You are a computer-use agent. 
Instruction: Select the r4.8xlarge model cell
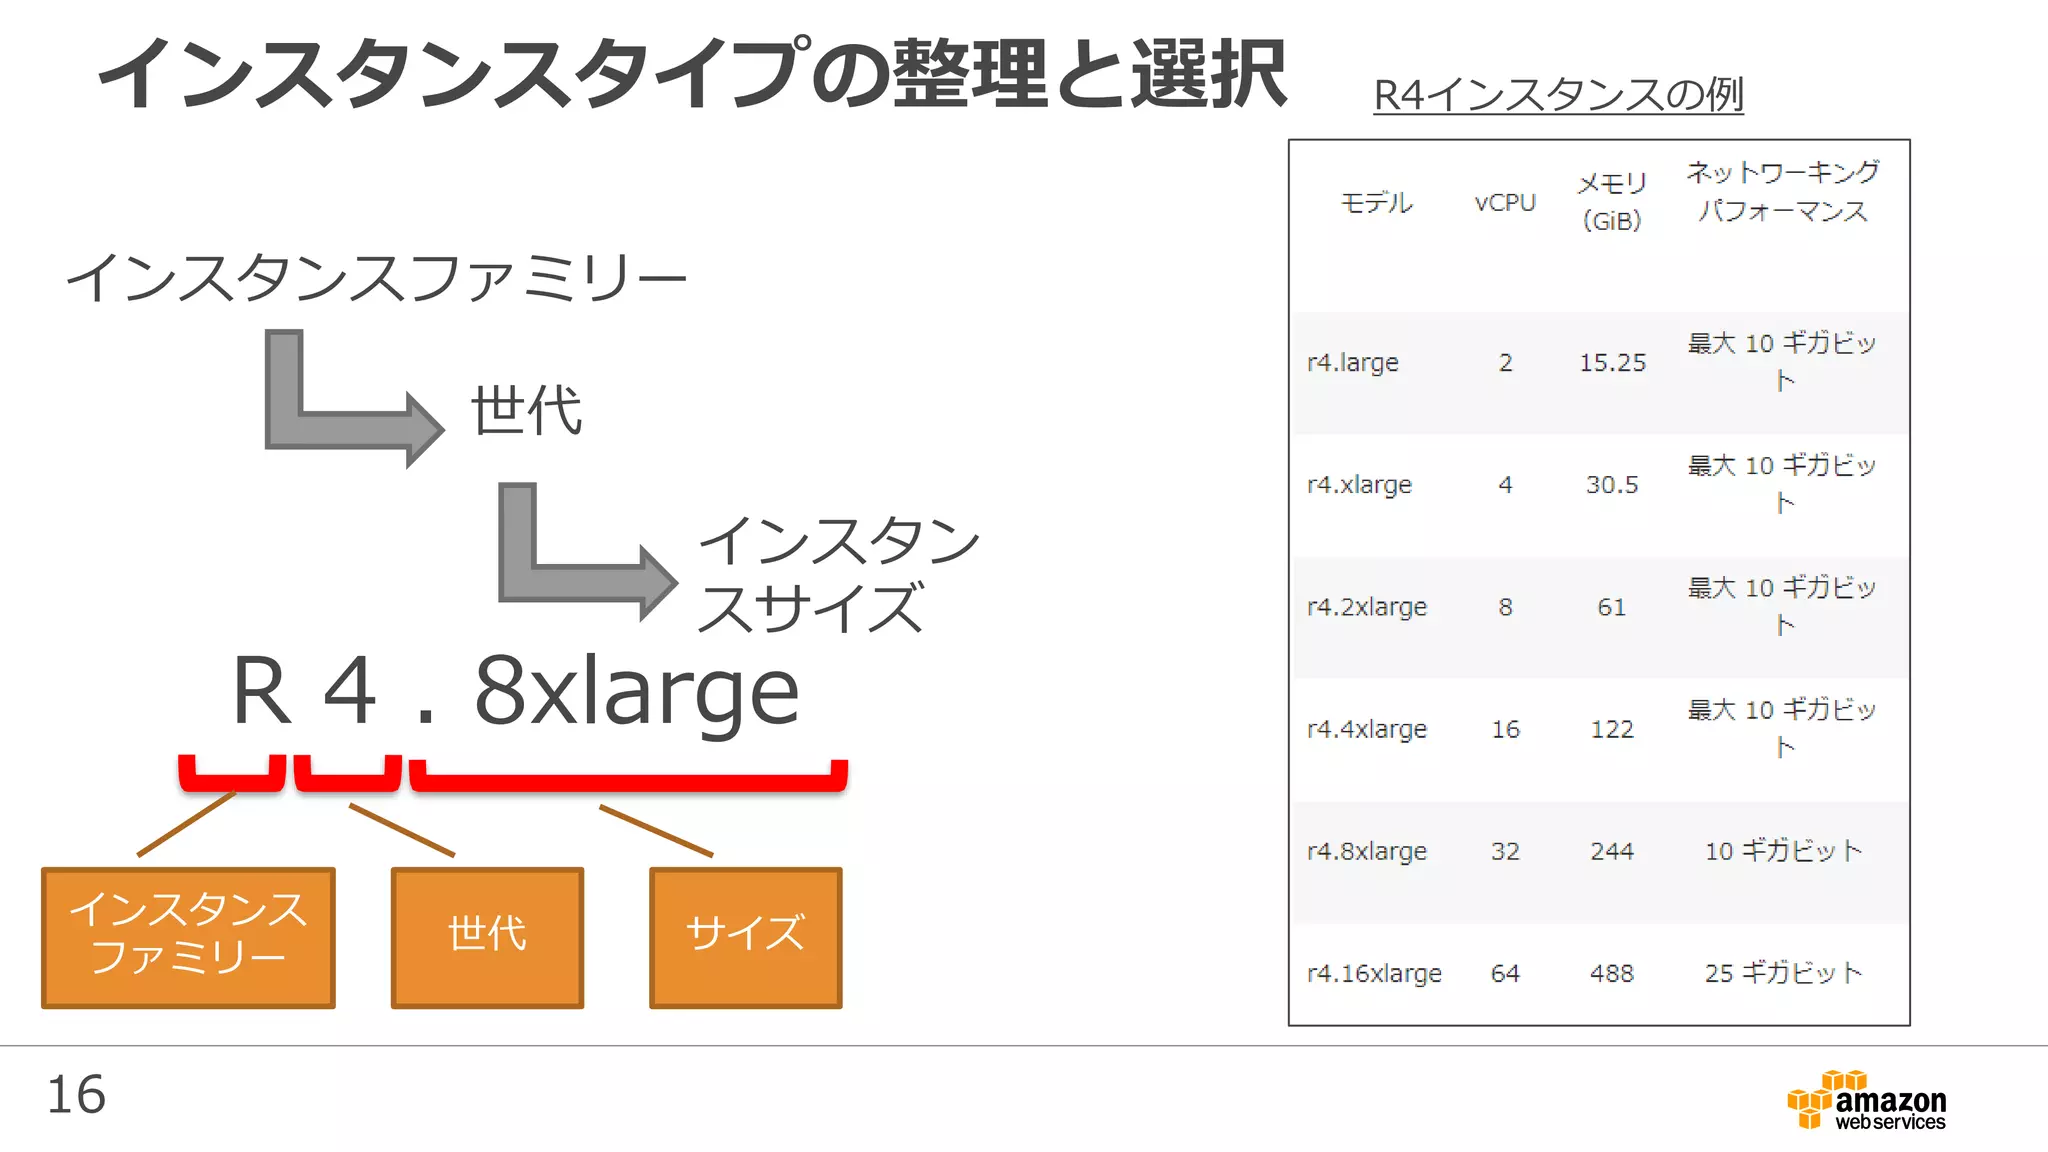coord(1366,851)
